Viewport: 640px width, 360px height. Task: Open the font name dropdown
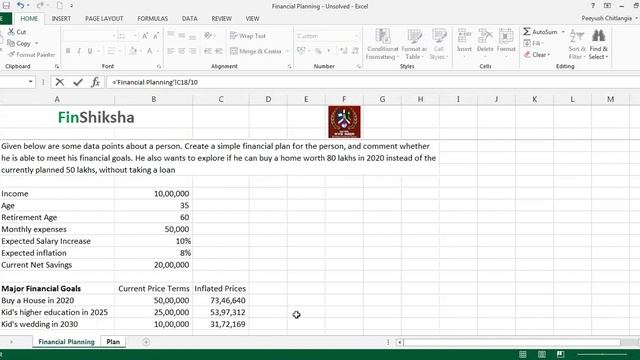pos(114,36)
